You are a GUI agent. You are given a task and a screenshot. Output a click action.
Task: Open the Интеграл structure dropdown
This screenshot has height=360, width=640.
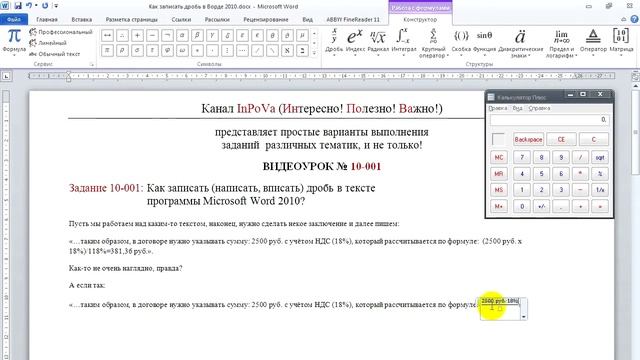404,42
